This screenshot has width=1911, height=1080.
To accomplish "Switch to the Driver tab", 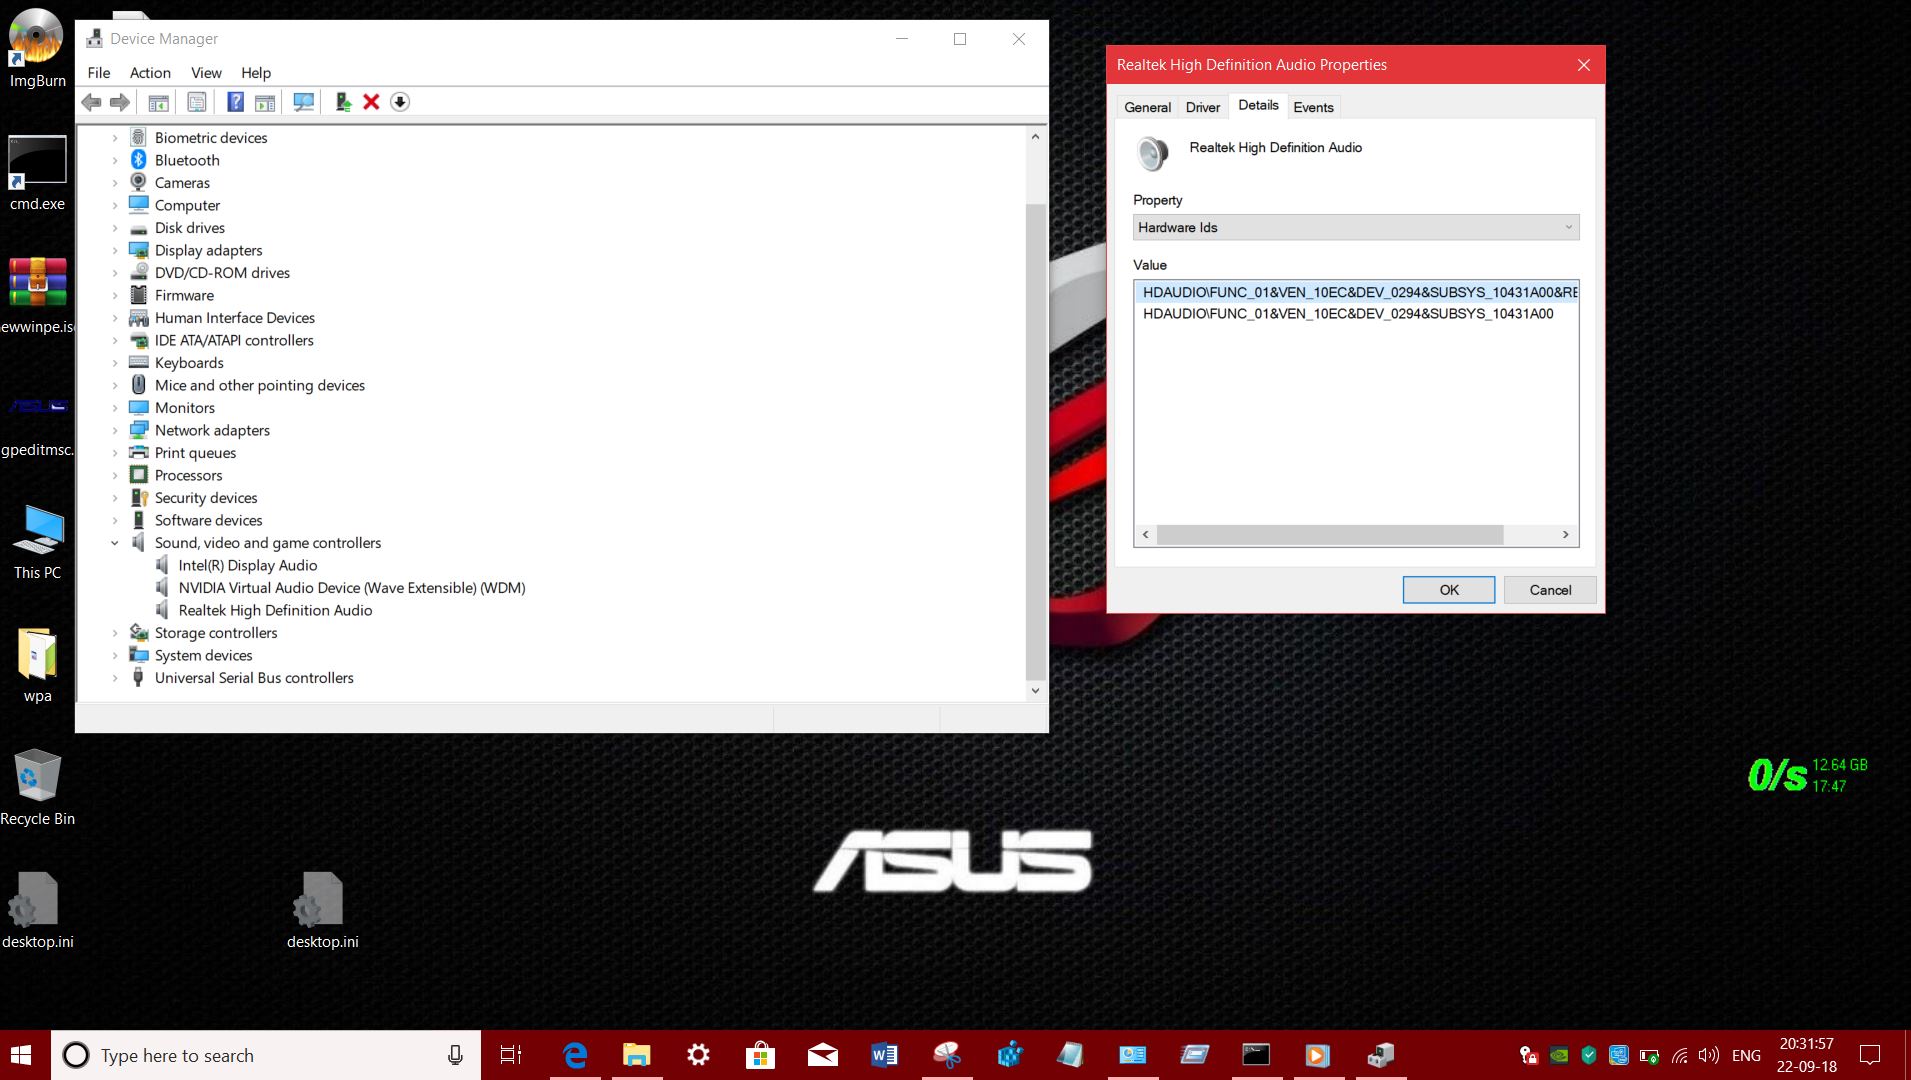I will (x=1203, y=107).
